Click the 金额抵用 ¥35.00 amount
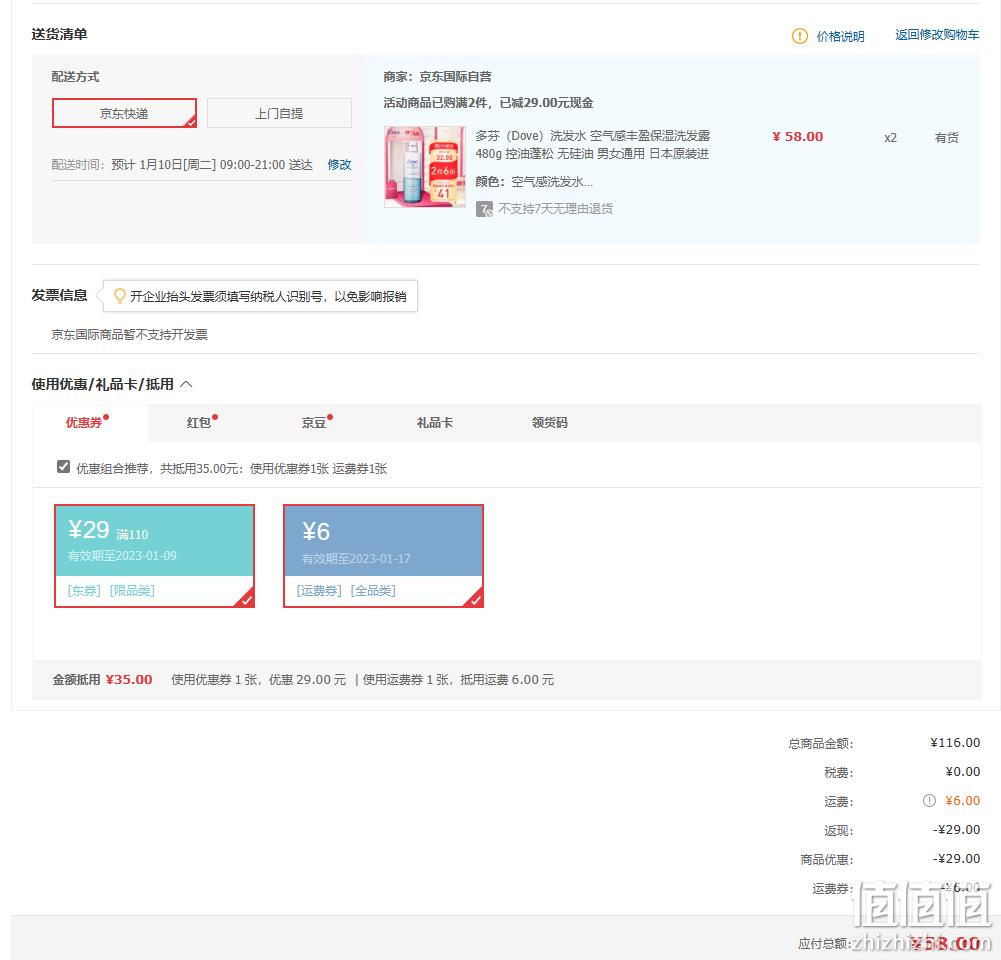The width and height of the screenshot is (1001, 960). [x=128, y=679]
